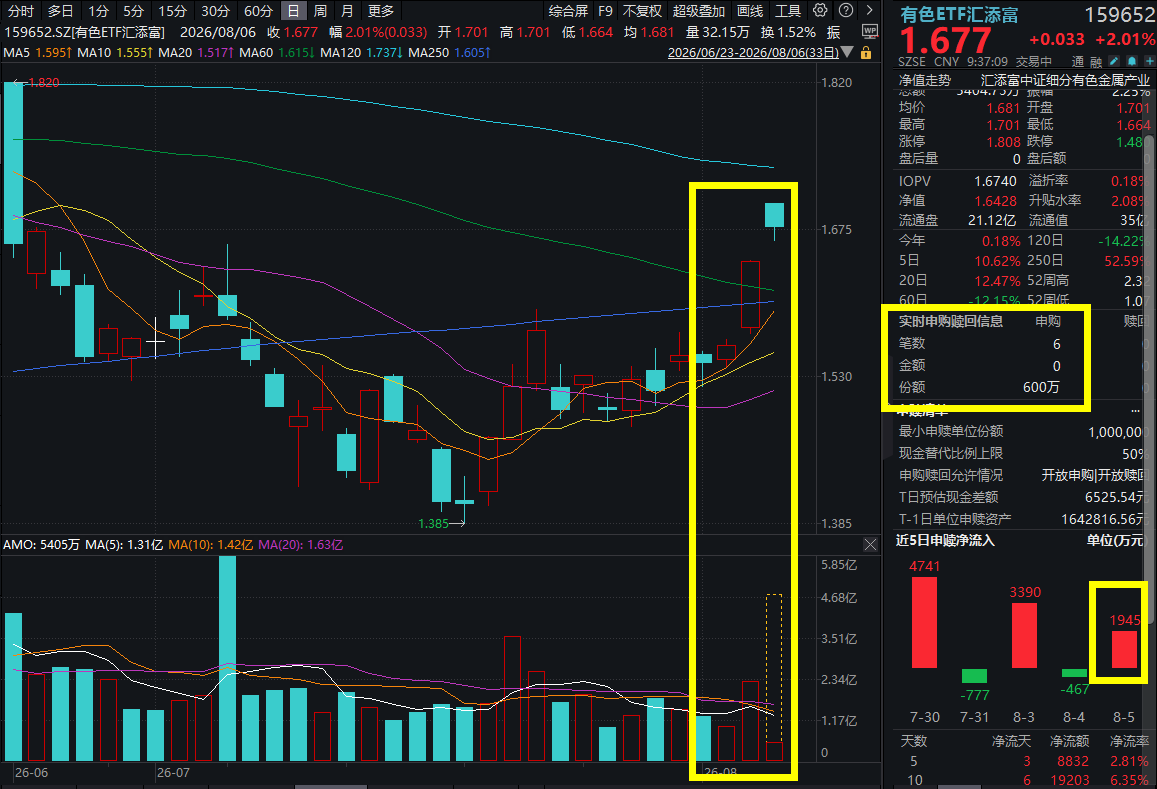Close the AMO volume indicator panel

click(x=870, y=545)
